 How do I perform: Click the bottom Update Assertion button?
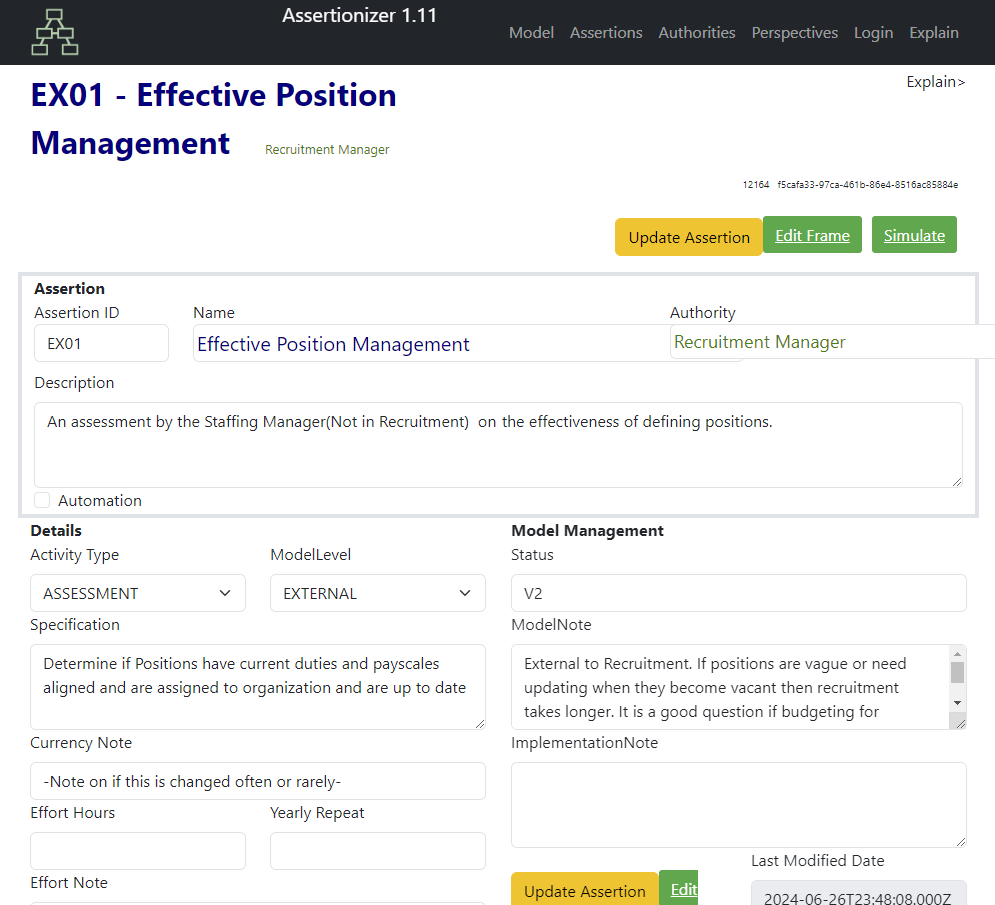pos(584,889)
